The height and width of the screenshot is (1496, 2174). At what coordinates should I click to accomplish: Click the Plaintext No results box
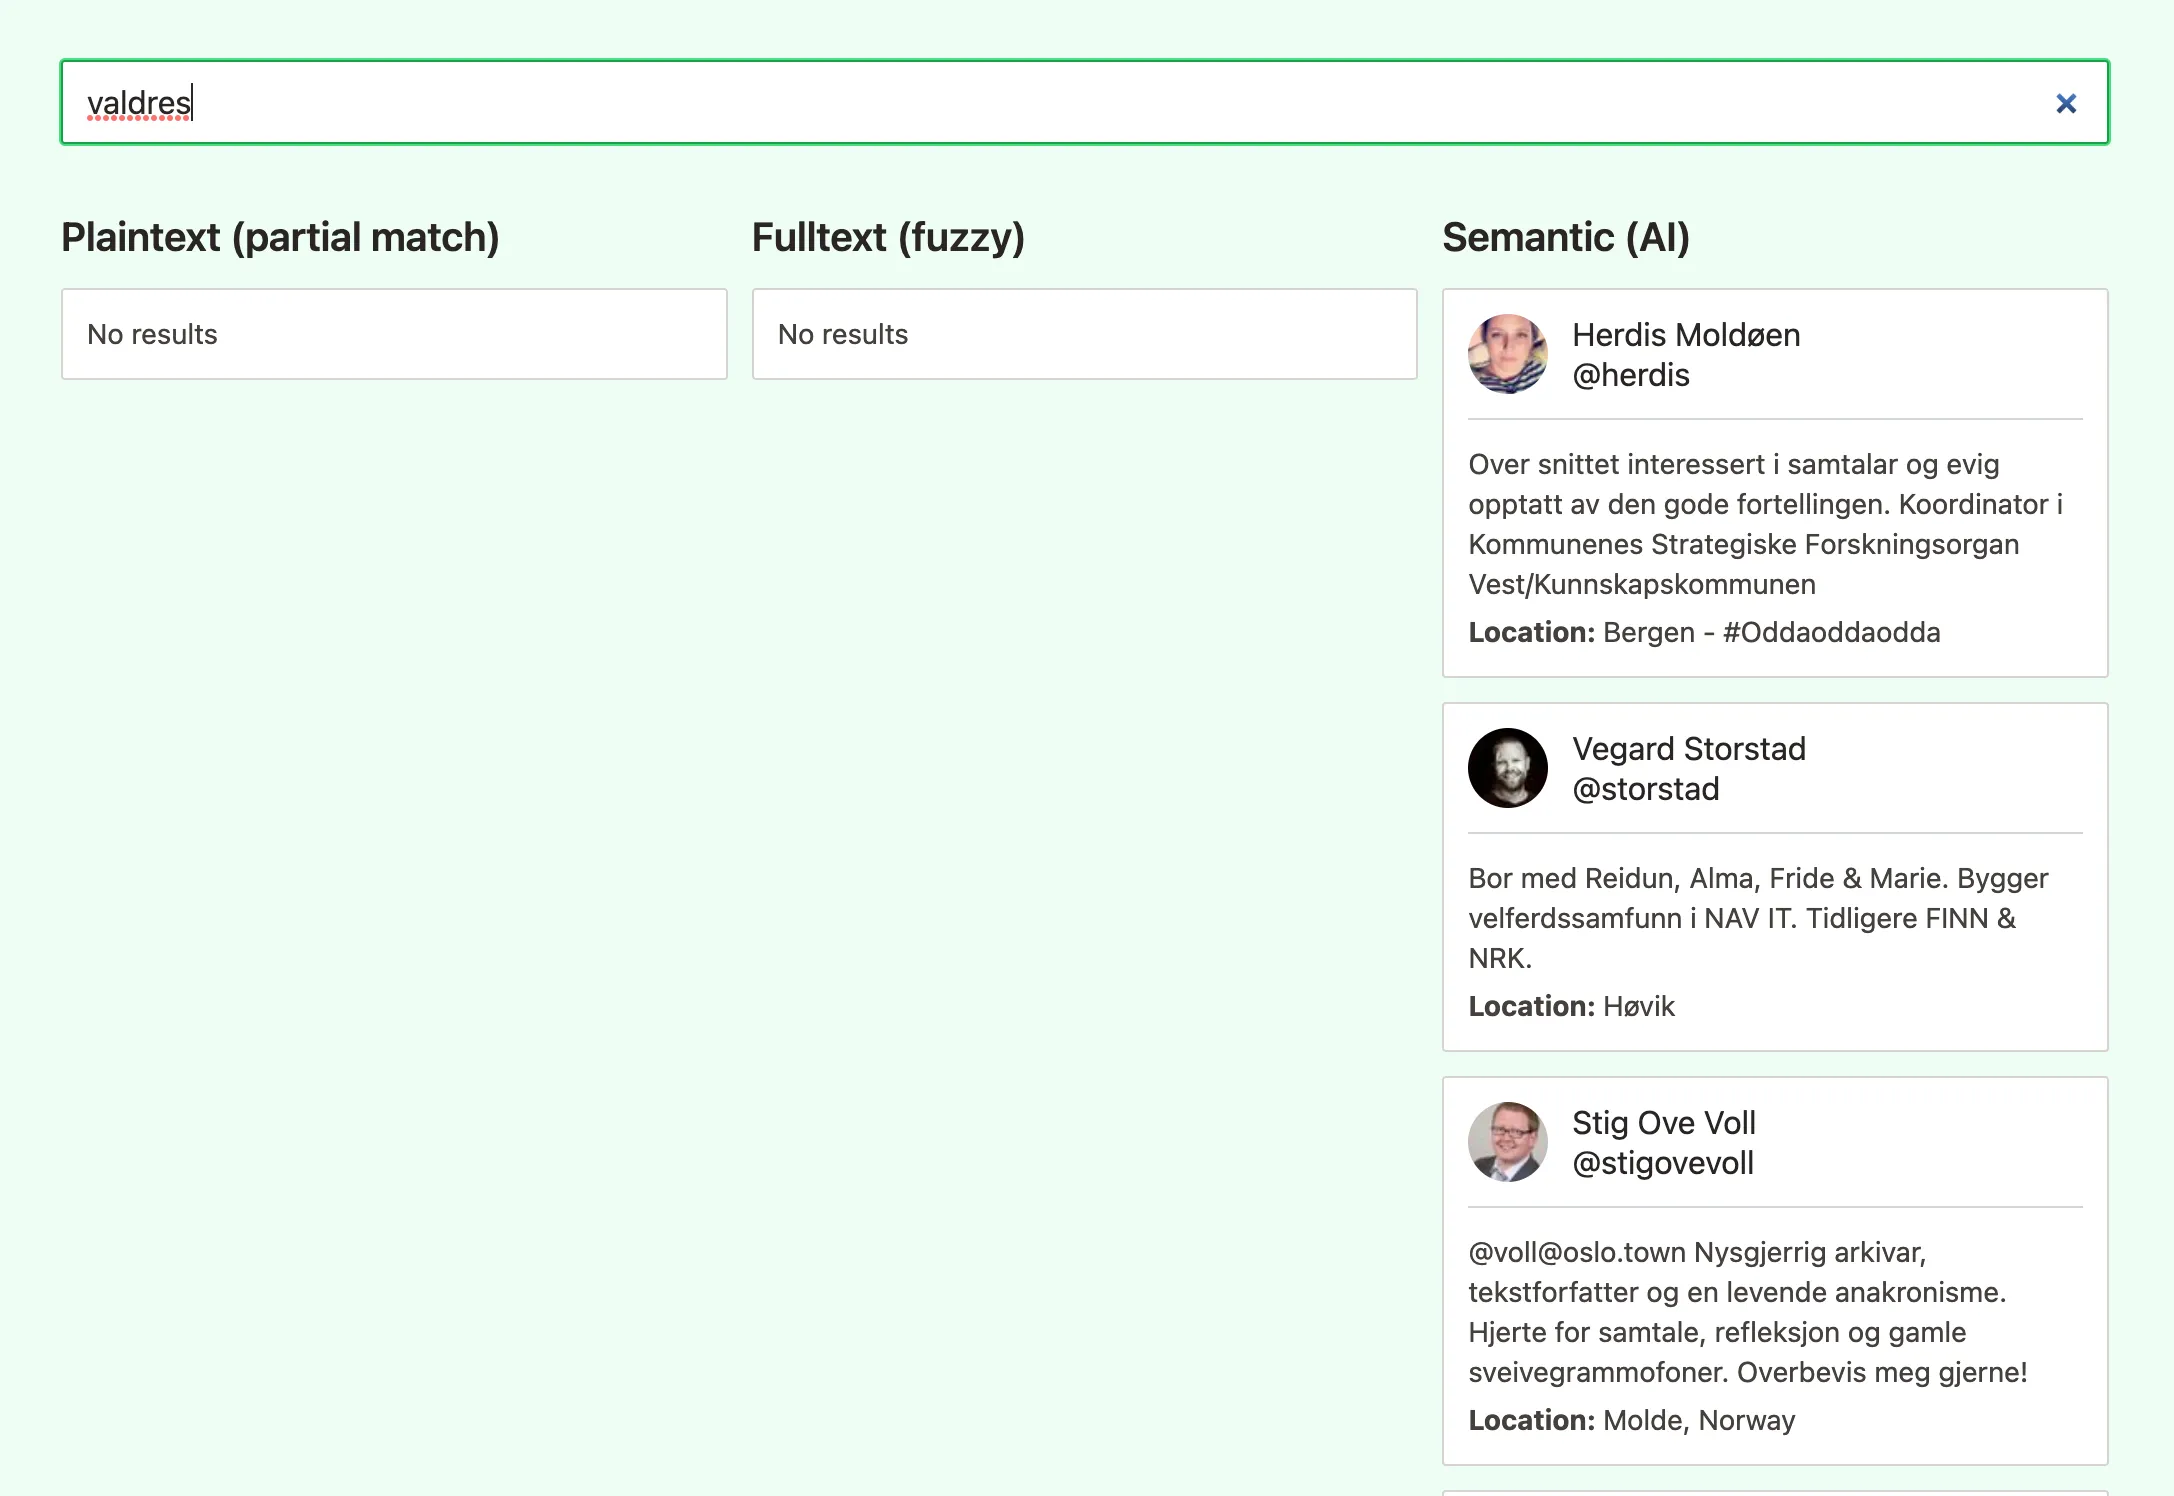point(393,334)
